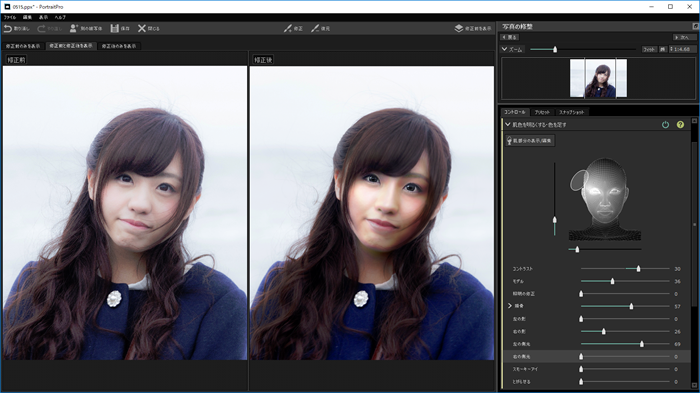This screenshot has width=700, height=393.
Task: Open the ファイル menu
Action: pyautogui.click(x=9, y=17)
